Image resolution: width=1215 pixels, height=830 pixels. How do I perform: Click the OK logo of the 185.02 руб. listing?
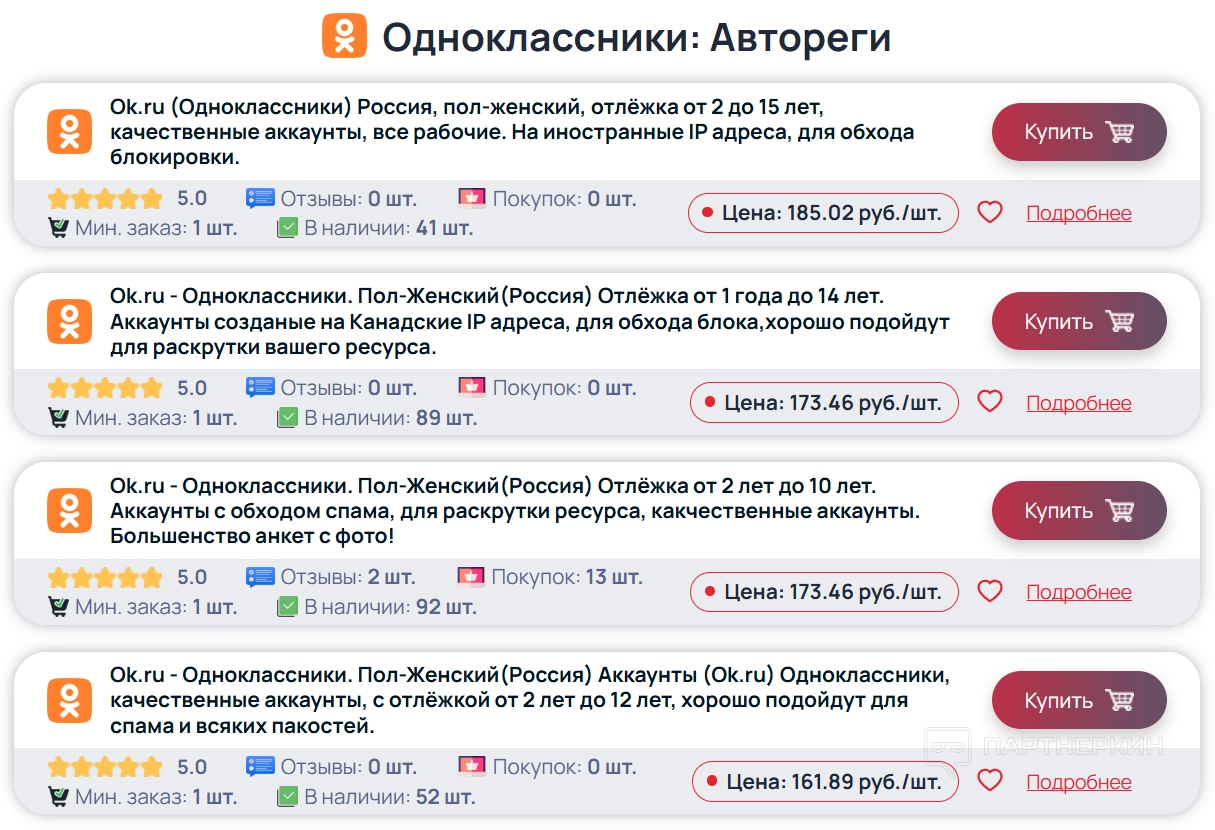pyautogui.click(x=69, y=132)
